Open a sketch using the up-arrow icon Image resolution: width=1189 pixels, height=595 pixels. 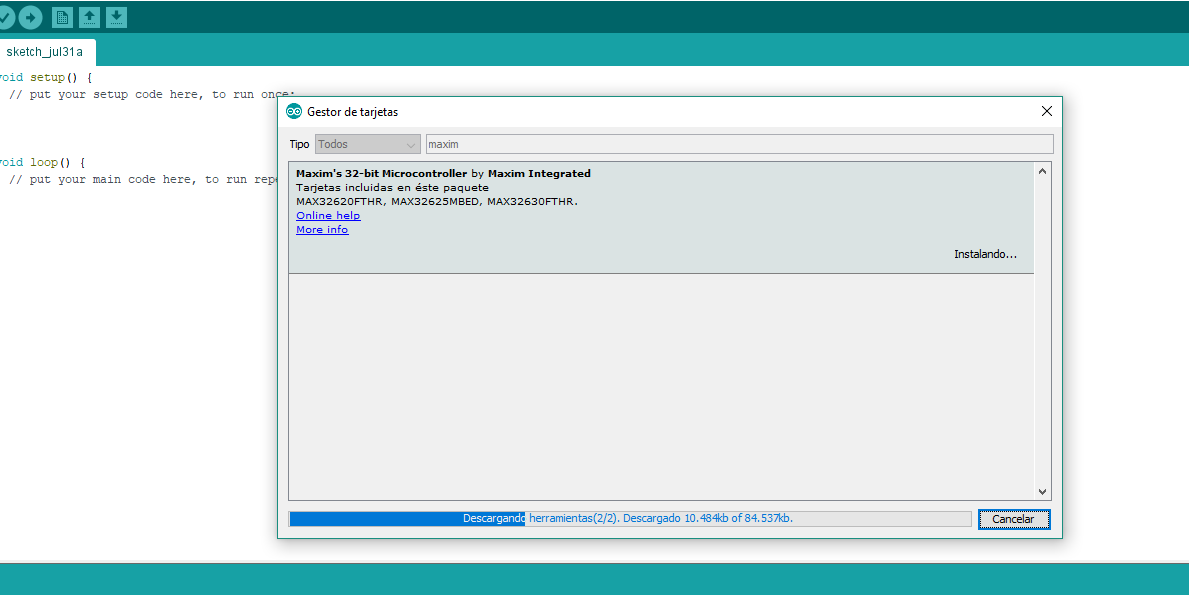(89, 17)
